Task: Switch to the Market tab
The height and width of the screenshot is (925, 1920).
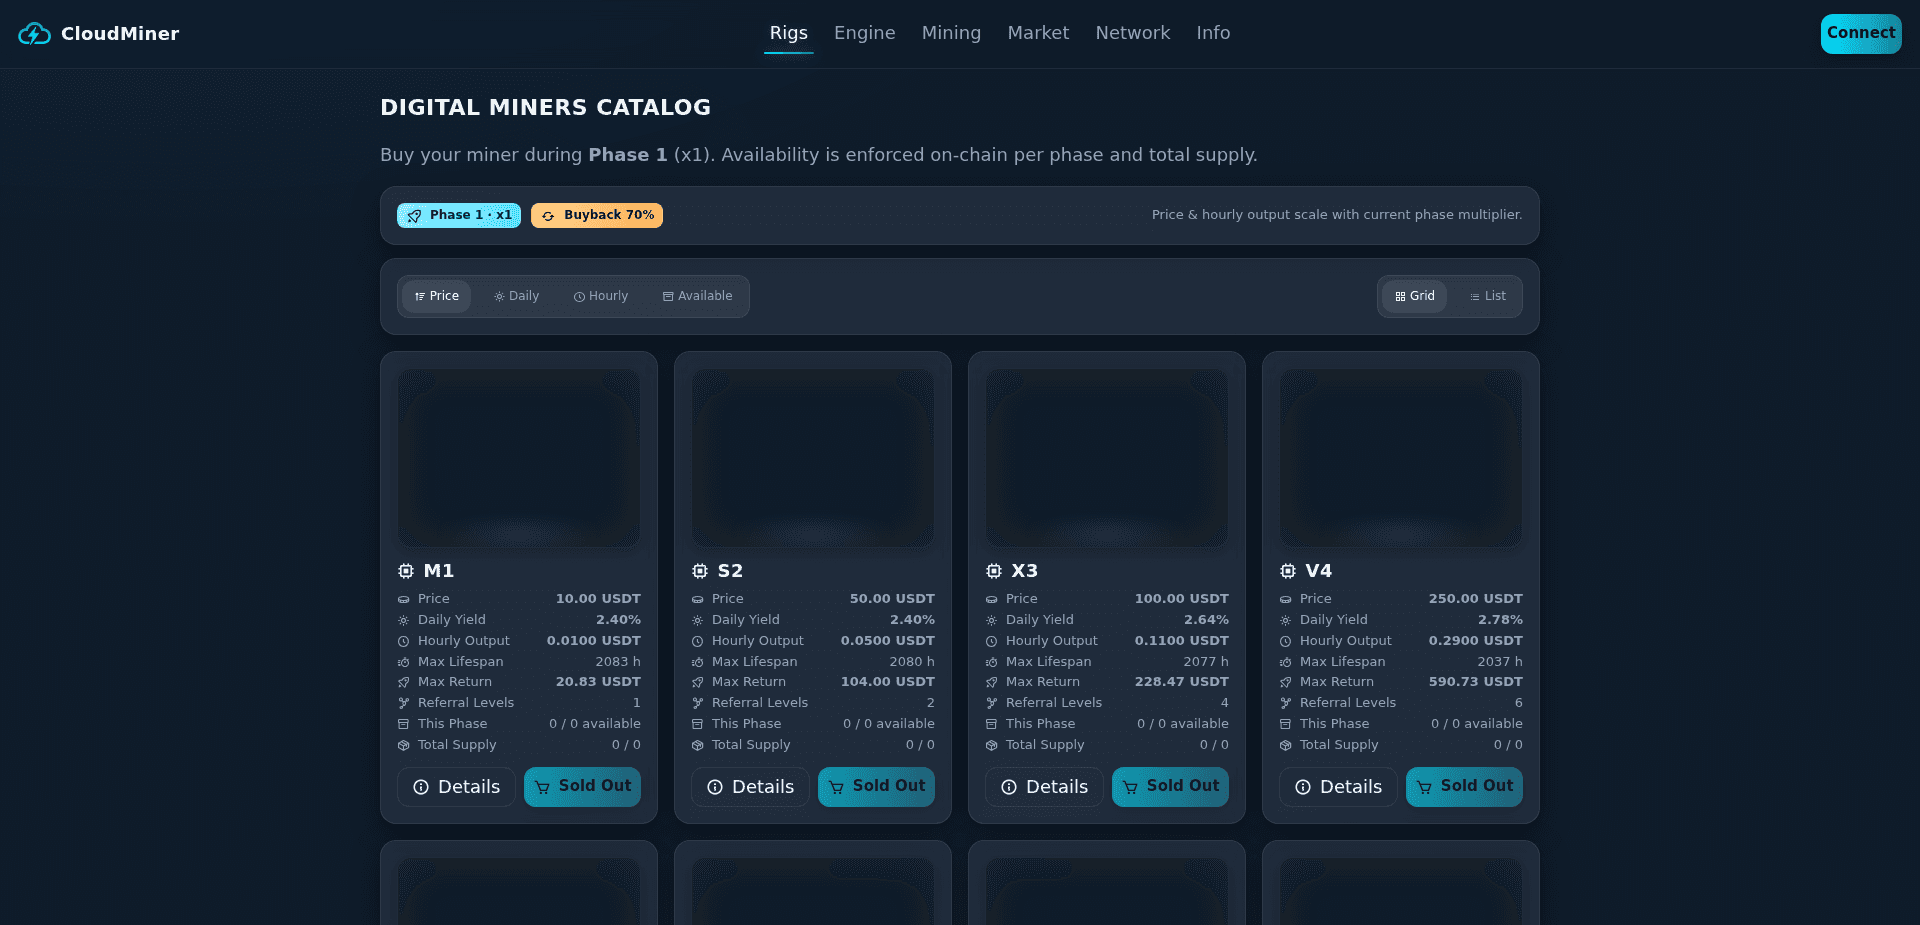Action: click(1037, 33)
